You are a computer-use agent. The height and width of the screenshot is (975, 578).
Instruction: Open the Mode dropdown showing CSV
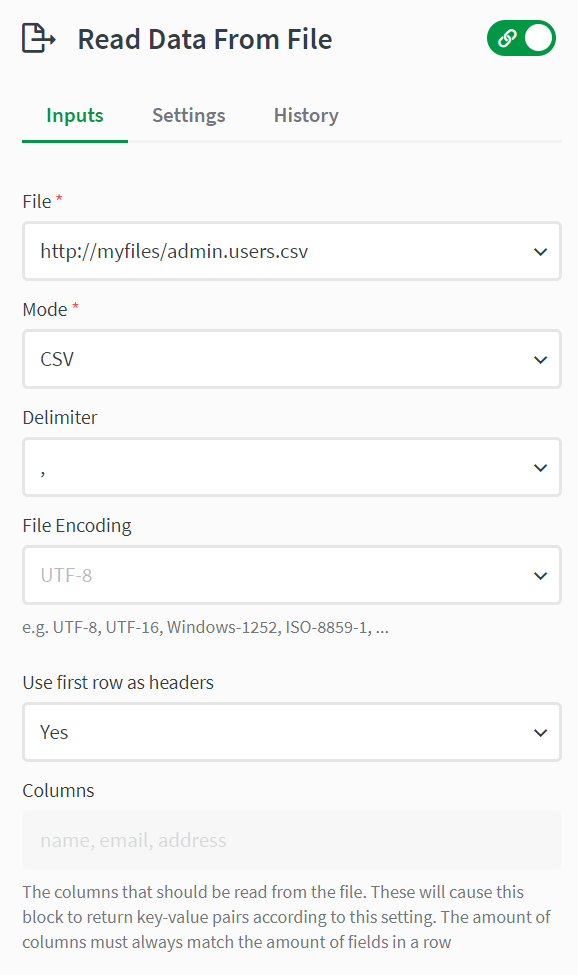[292, 359]
